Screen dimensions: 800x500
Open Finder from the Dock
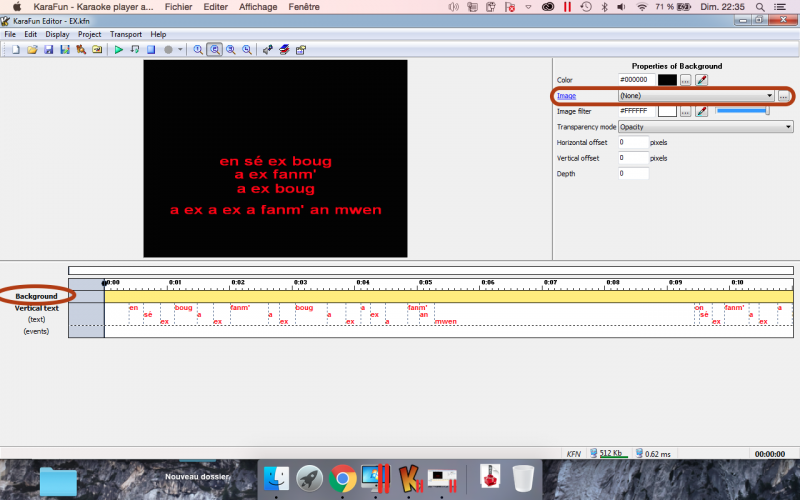(x=276, y=479)
